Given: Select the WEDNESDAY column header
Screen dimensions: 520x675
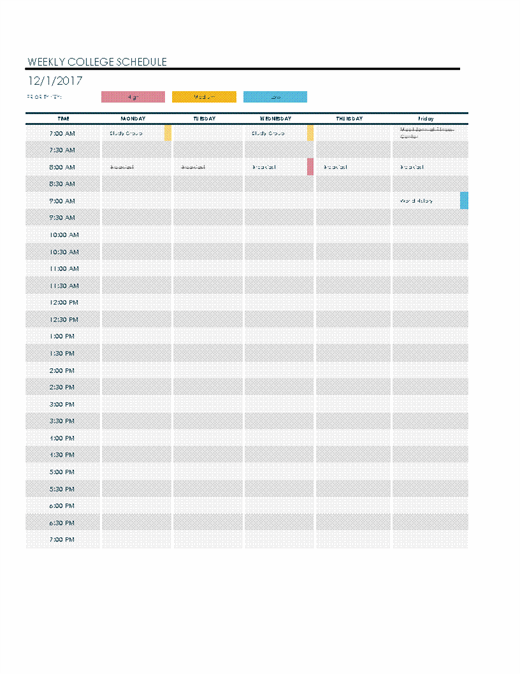Looking at the screenshot, I should click(275, 118).
